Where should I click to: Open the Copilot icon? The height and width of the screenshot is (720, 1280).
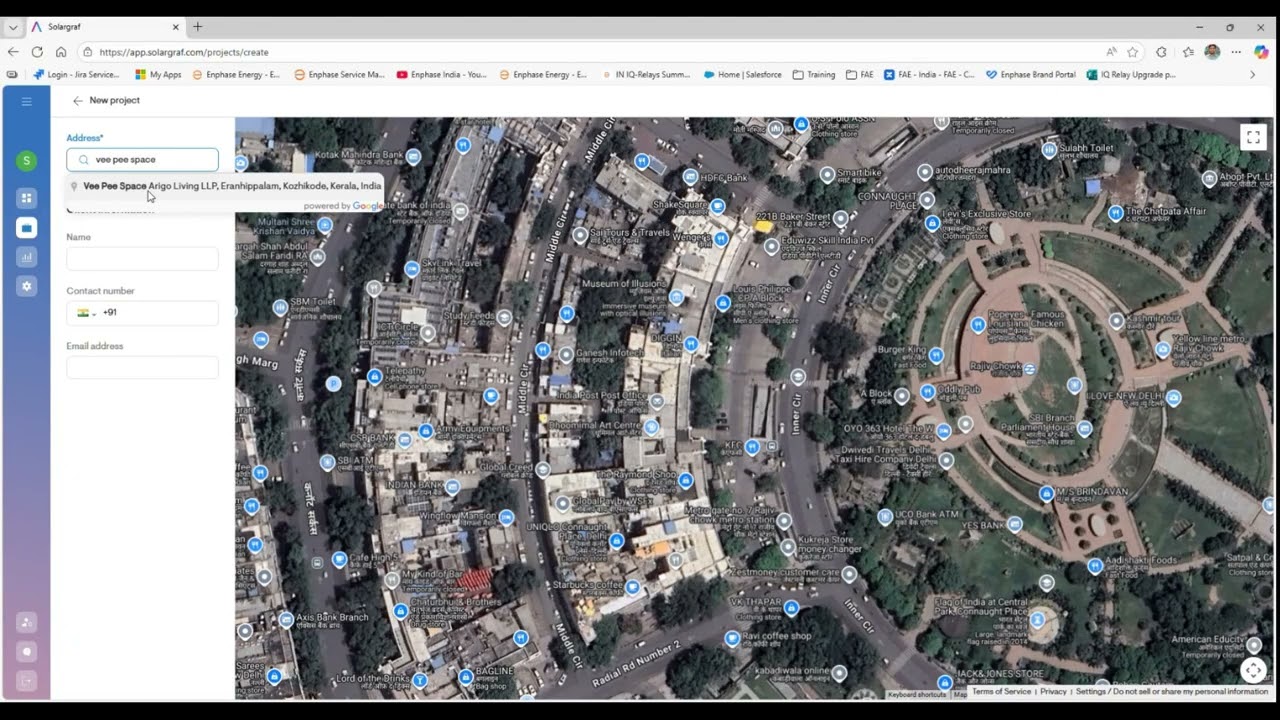1261,52
